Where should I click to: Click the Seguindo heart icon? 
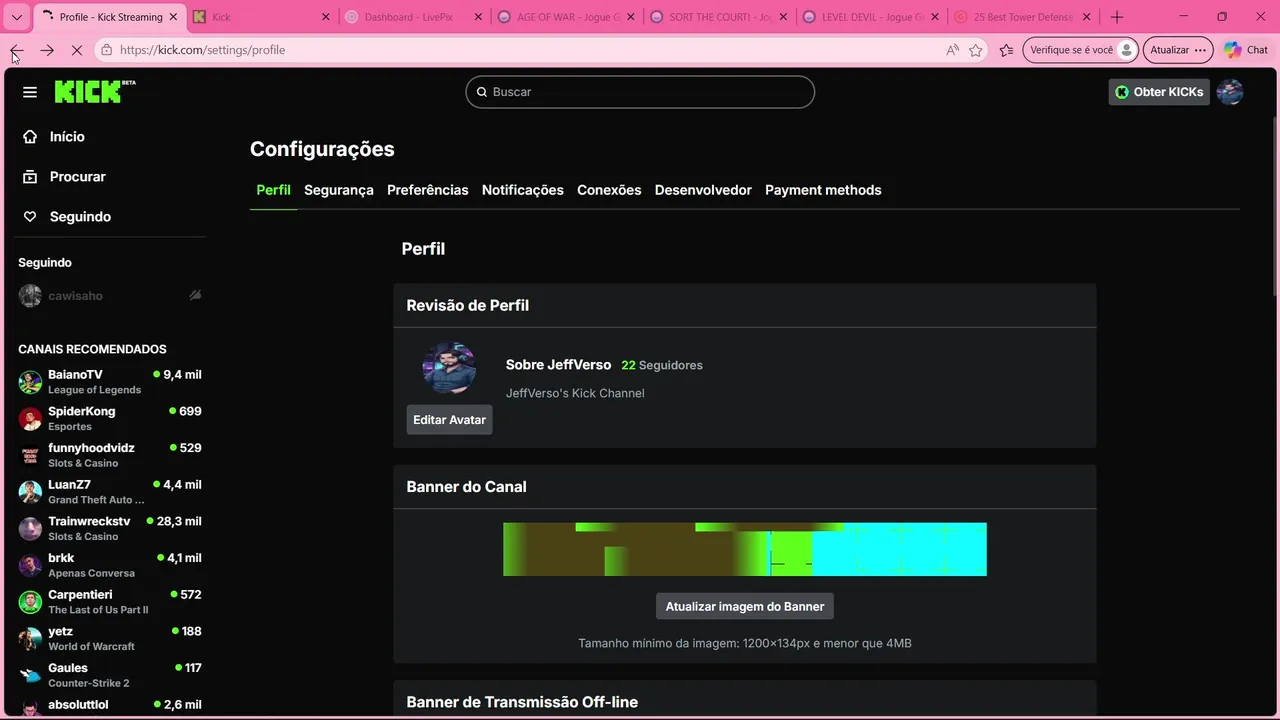pyautogui.click(x=30, y=217)
